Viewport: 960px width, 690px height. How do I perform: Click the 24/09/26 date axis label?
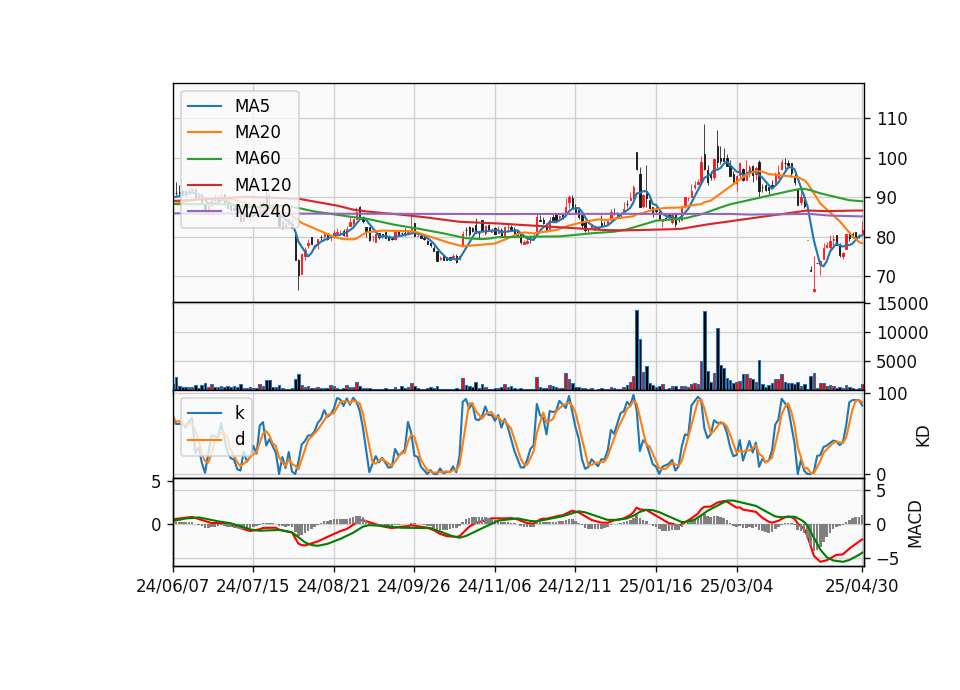click(413, 586)
